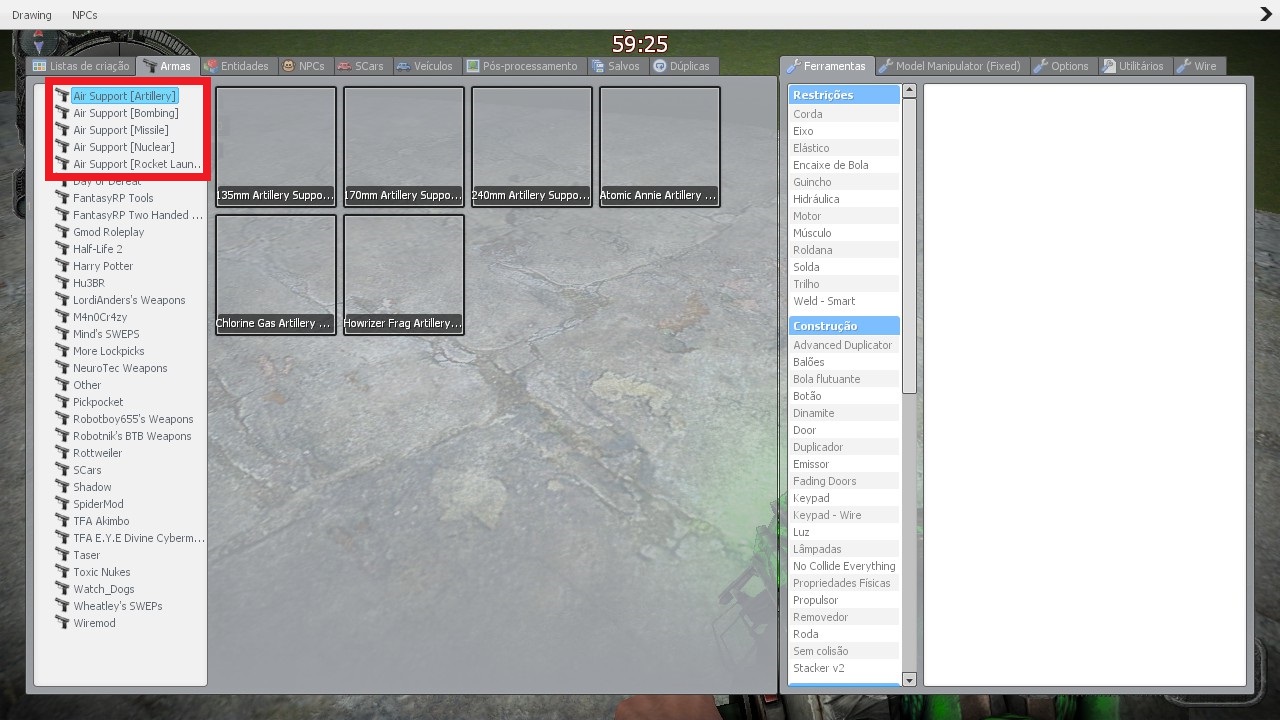The image size is (1280, 720).
Task: Choose the Howitzer Frag Artillery weapon
Action: tap(404, 275)
